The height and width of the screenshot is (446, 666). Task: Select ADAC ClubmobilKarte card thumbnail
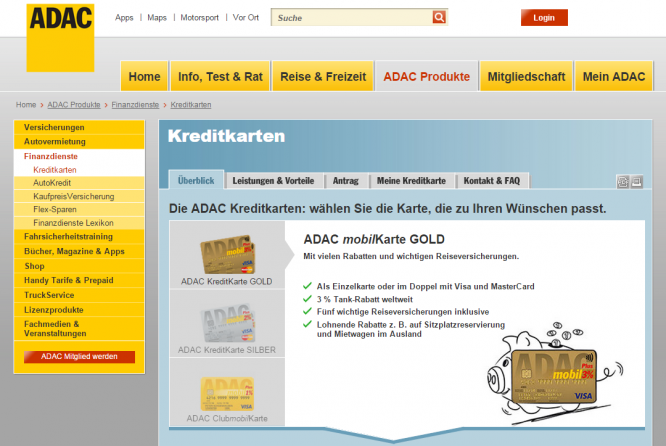(x=227, y=392)
